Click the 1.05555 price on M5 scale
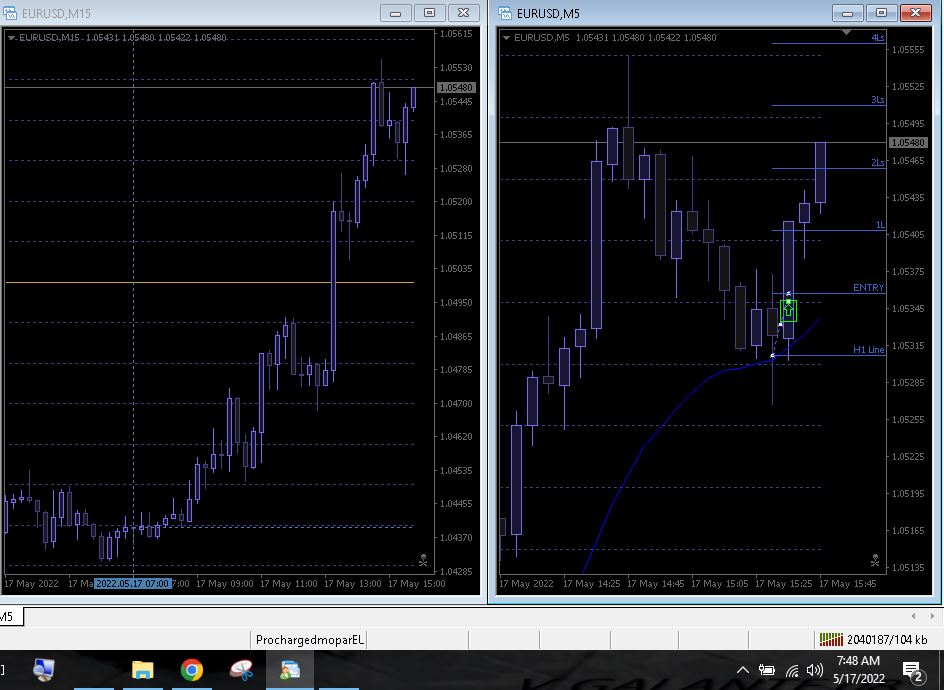The height and width of the screenshot is (690, 944). tap(908, 49)
